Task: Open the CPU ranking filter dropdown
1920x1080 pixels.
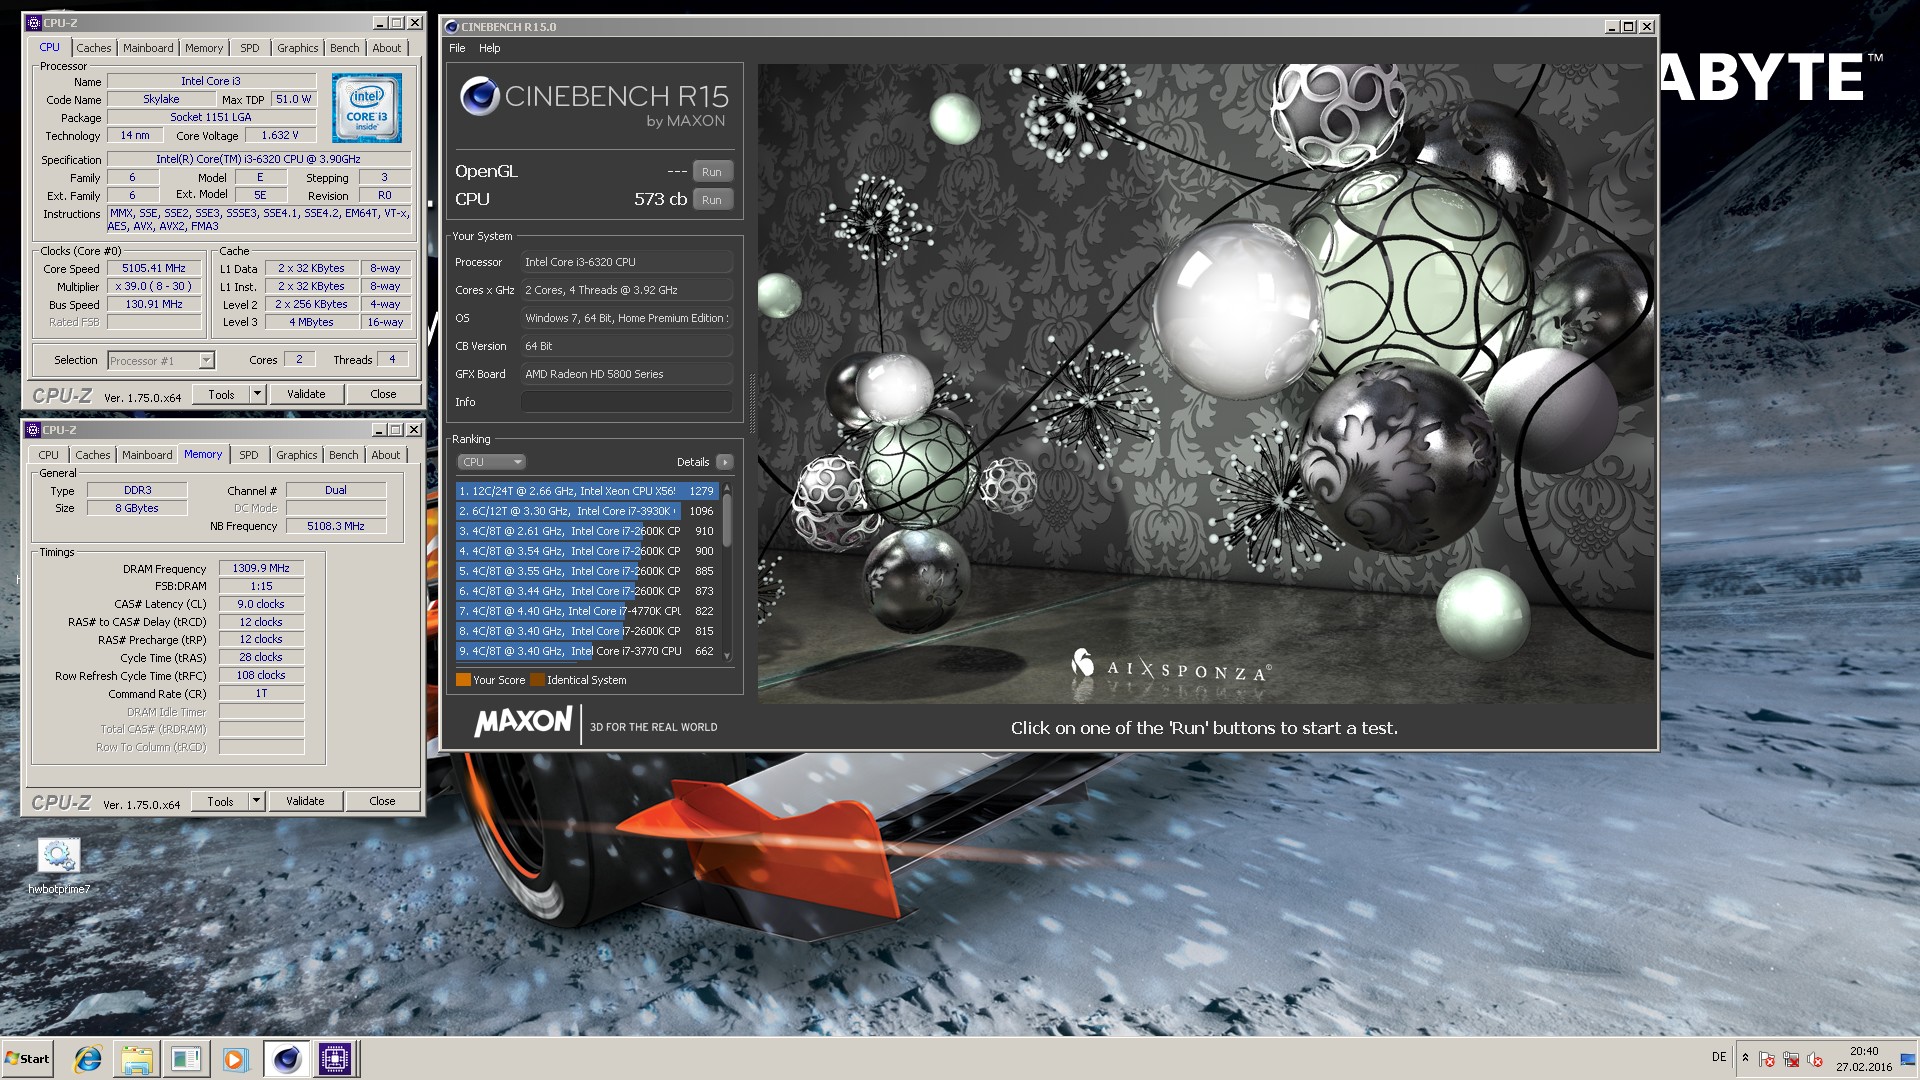Action: [491, 462]
